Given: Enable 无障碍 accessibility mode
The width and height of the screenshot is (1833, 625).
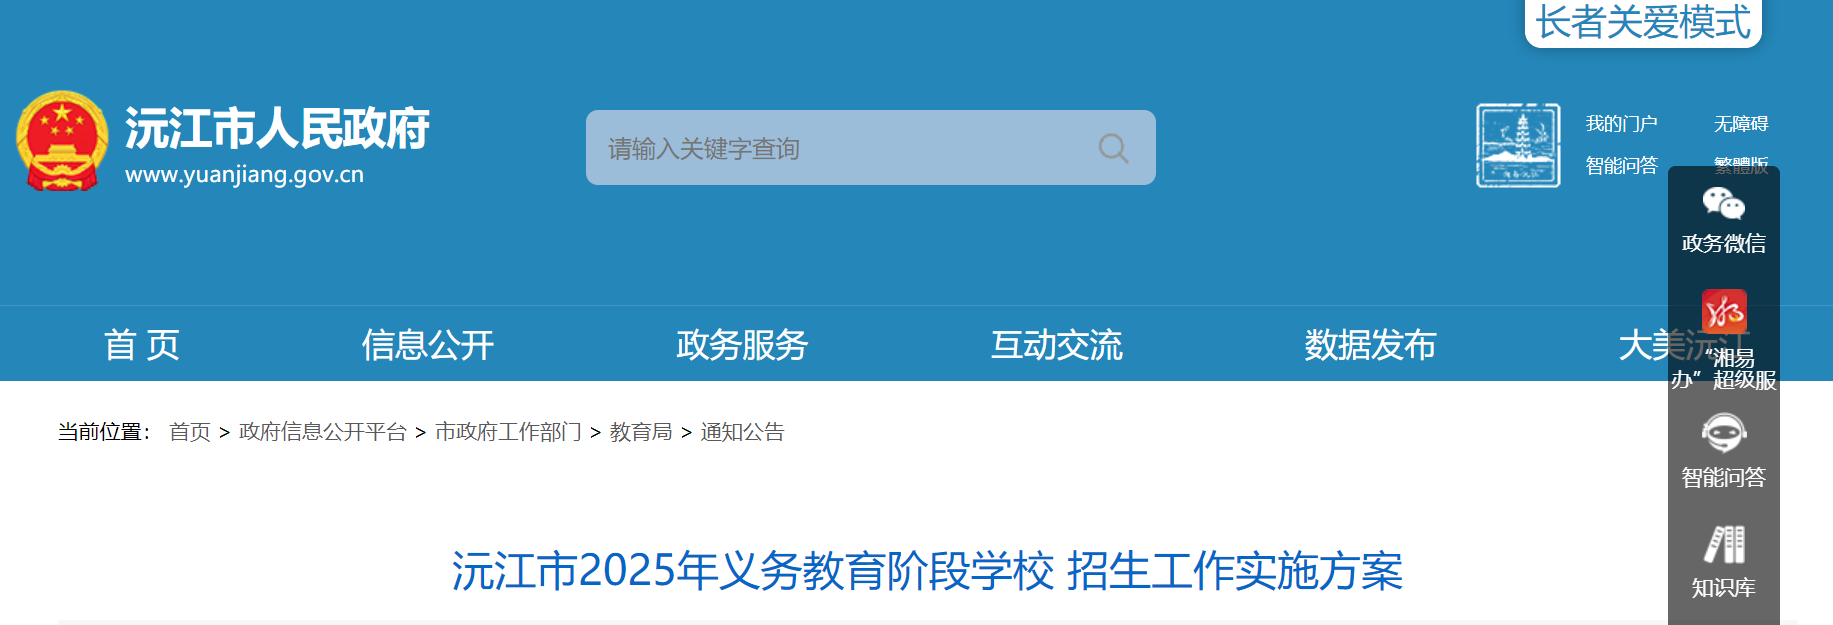Looking at the screenshot, I should click(1741, 124).
